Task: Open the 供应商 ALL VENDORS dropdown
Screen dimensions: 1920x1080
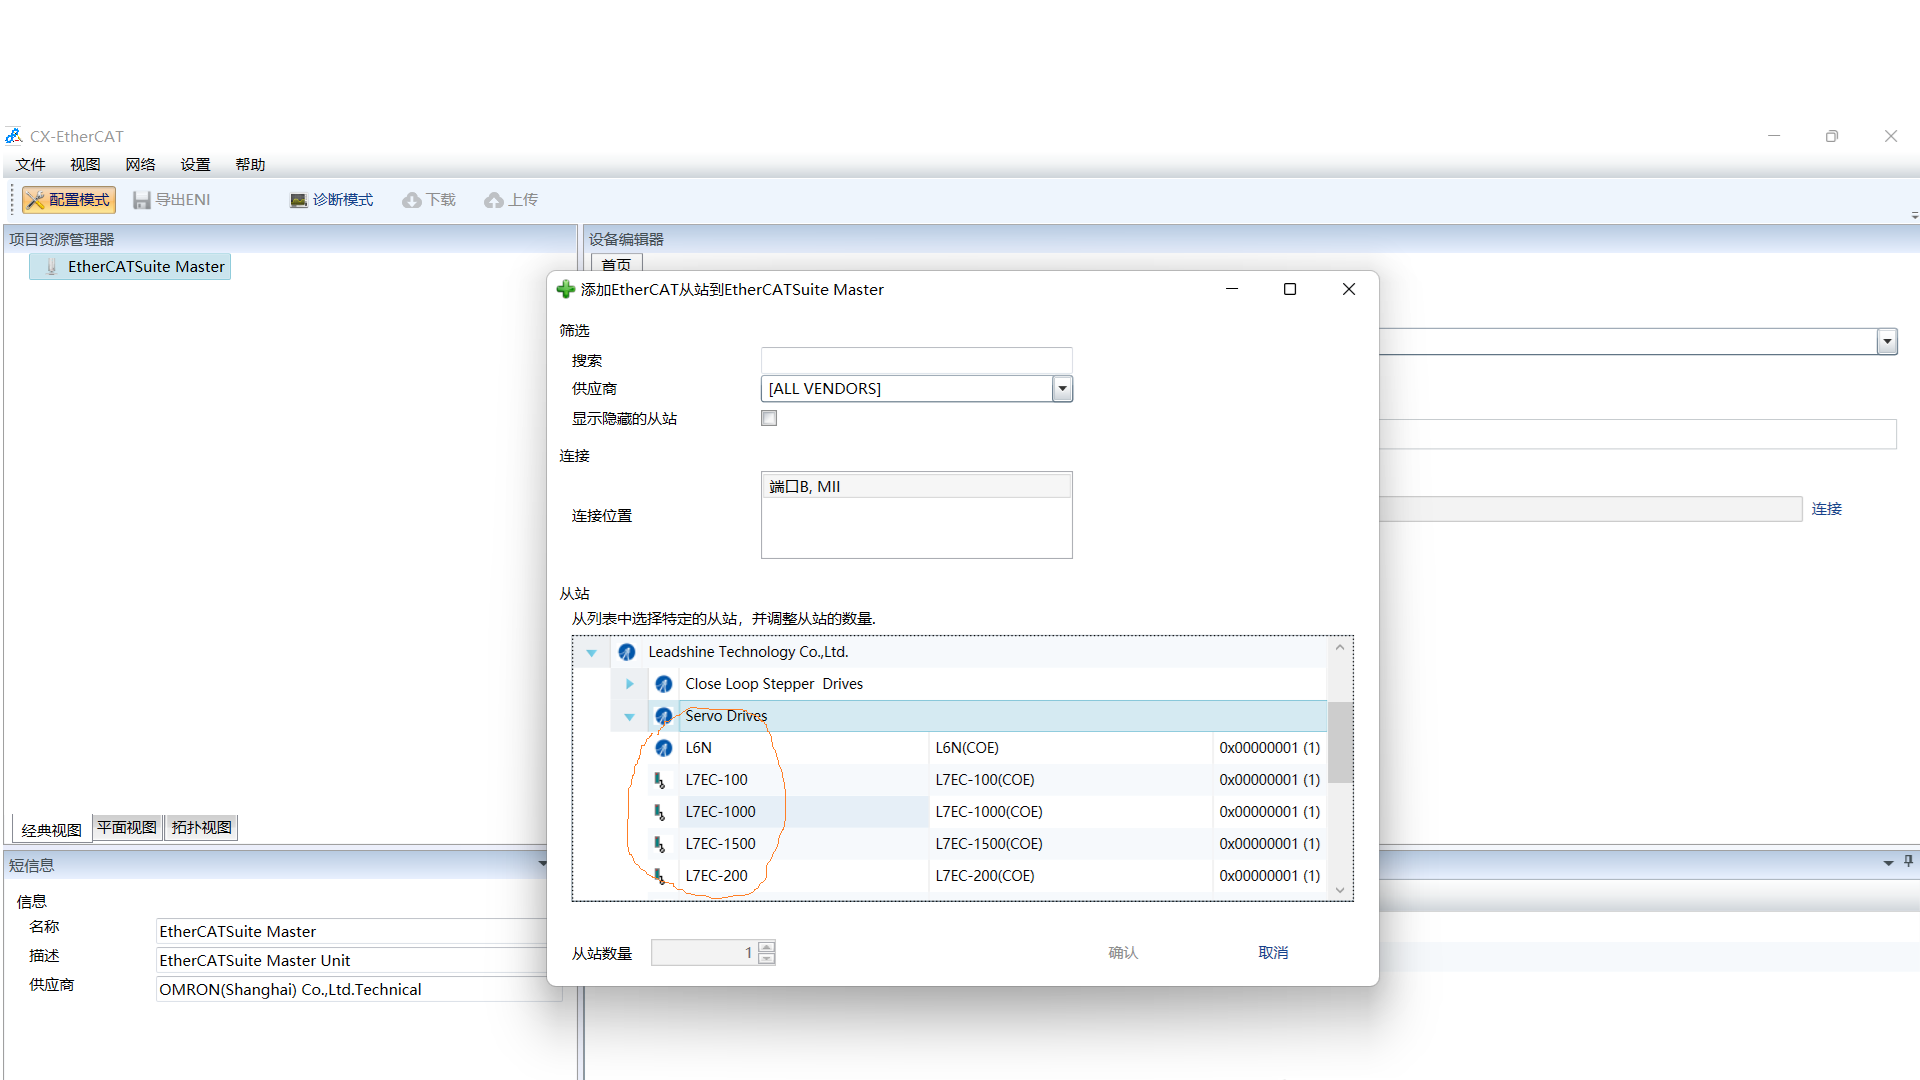Action: (1062, 389)
